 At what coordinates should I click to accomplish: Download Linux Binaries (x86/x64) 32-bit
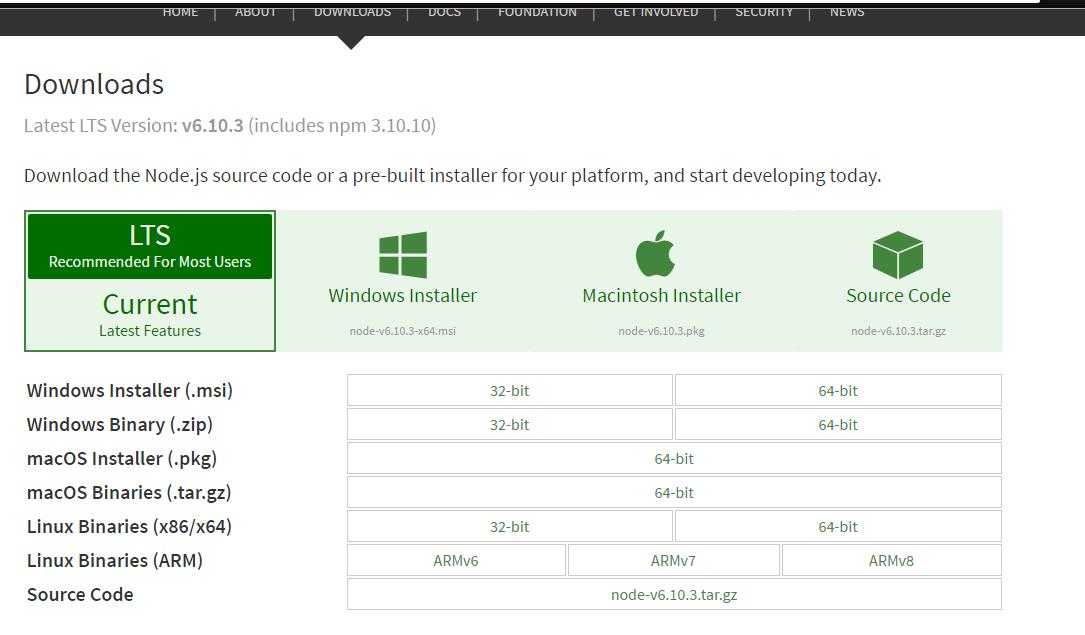tap(510, 526)
